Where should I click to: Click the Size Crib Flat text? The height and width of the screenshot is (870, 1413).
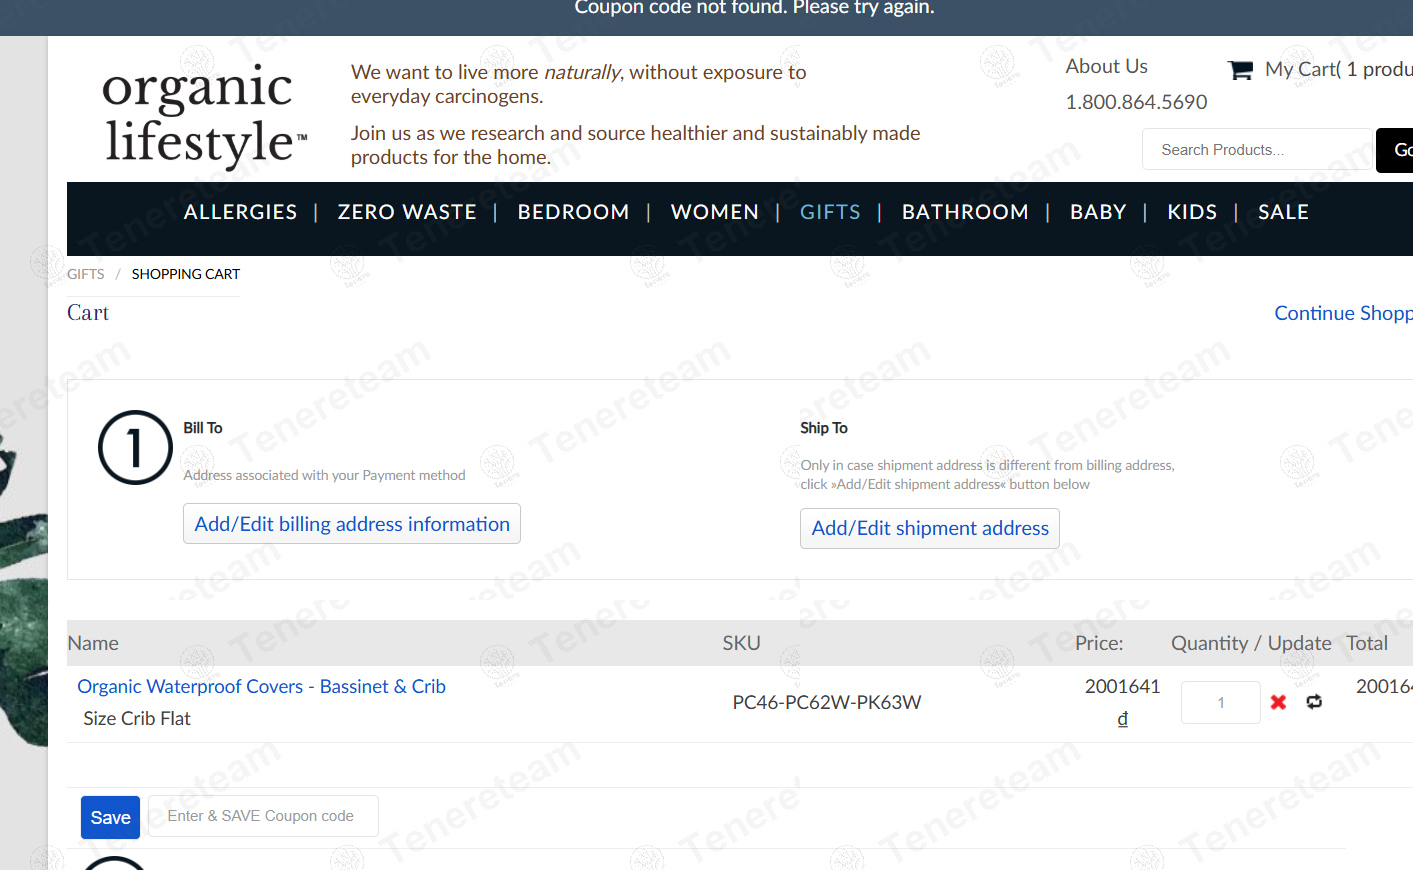click(x=137, y=718)
